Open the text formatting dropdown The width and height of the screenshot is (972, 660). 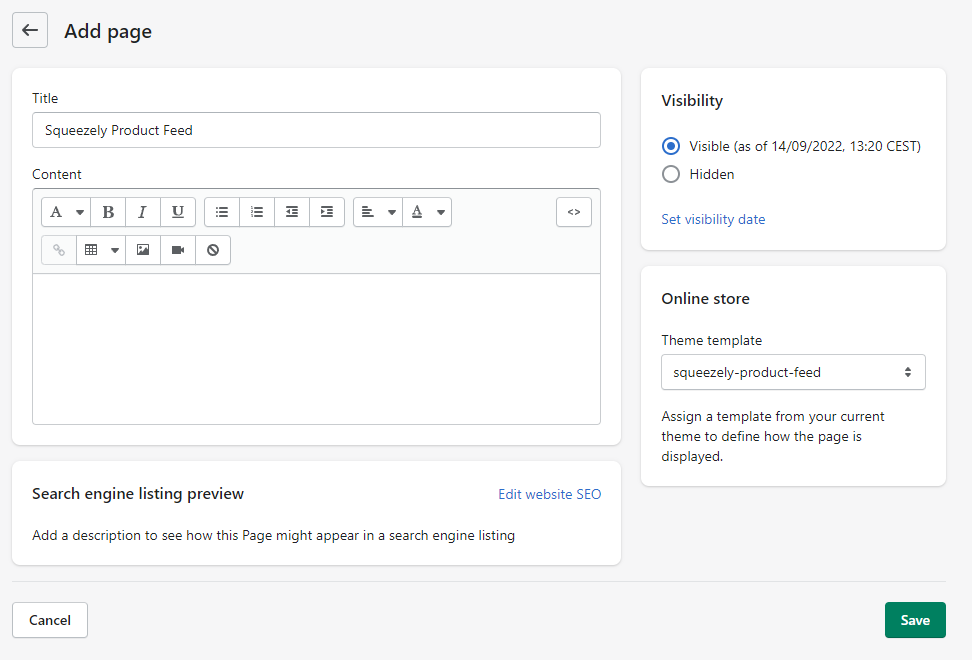[x=66, y=212]
